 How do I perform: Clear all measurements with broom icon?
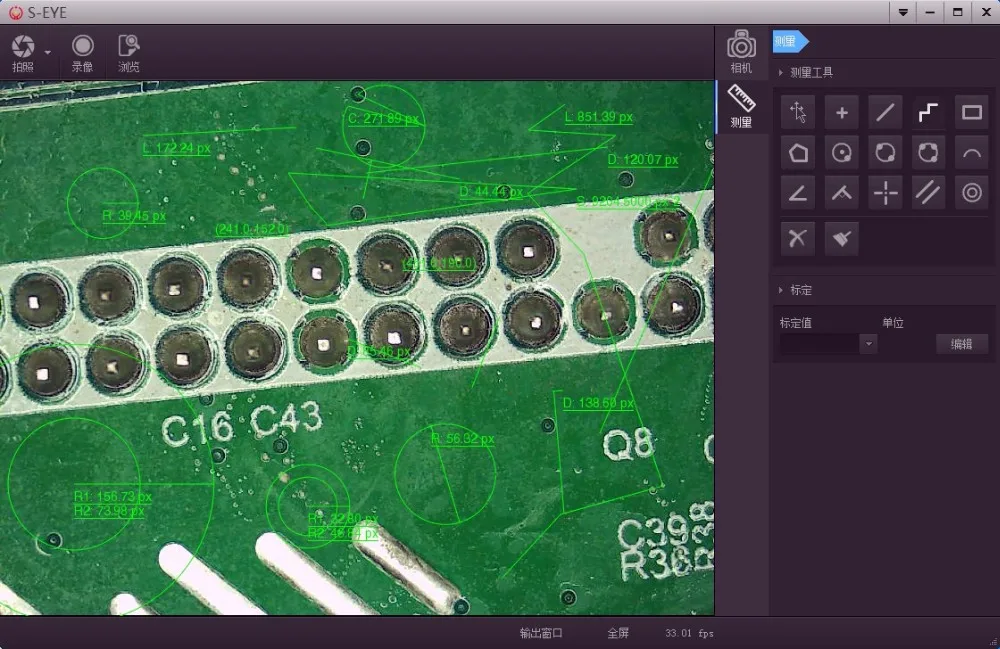tap(842, 239)
